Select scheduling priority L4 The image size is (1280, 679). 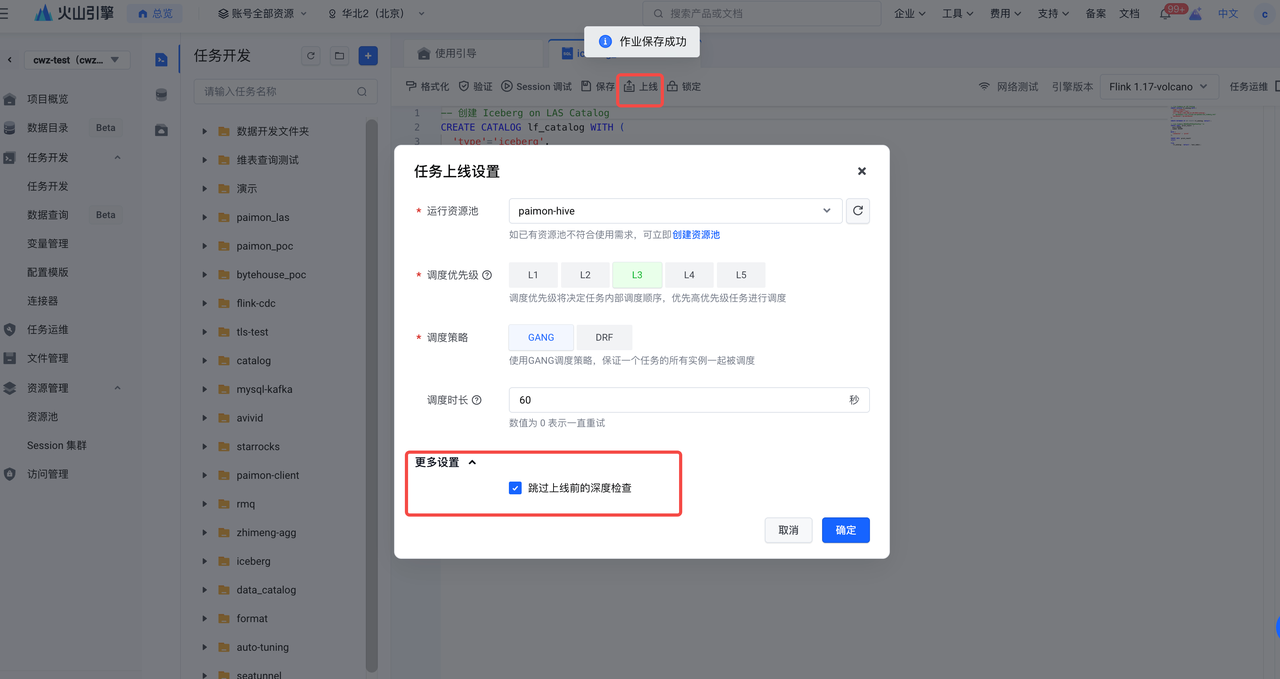[x=689, y=275]
